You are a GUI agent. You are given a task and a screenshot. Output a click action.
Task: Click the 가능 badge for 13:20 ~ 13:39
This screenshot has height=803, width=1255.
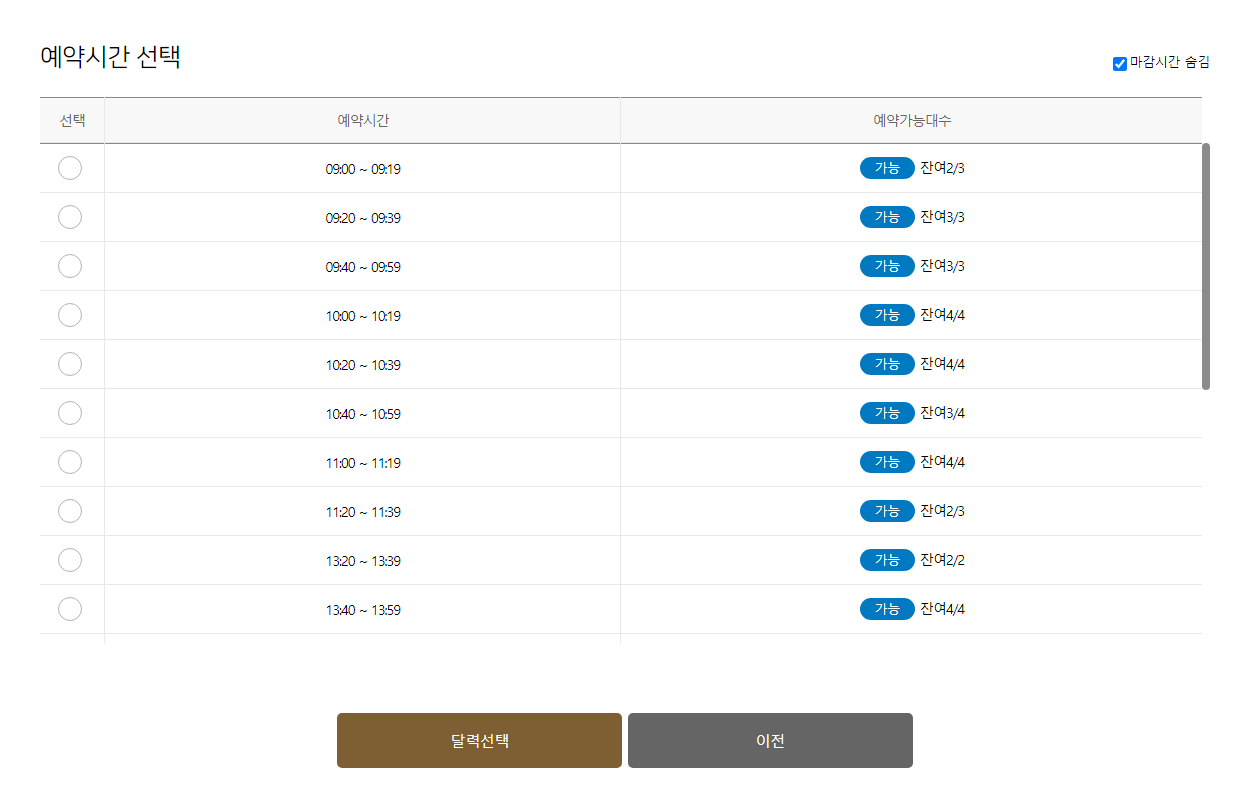[x=887, y=559]
